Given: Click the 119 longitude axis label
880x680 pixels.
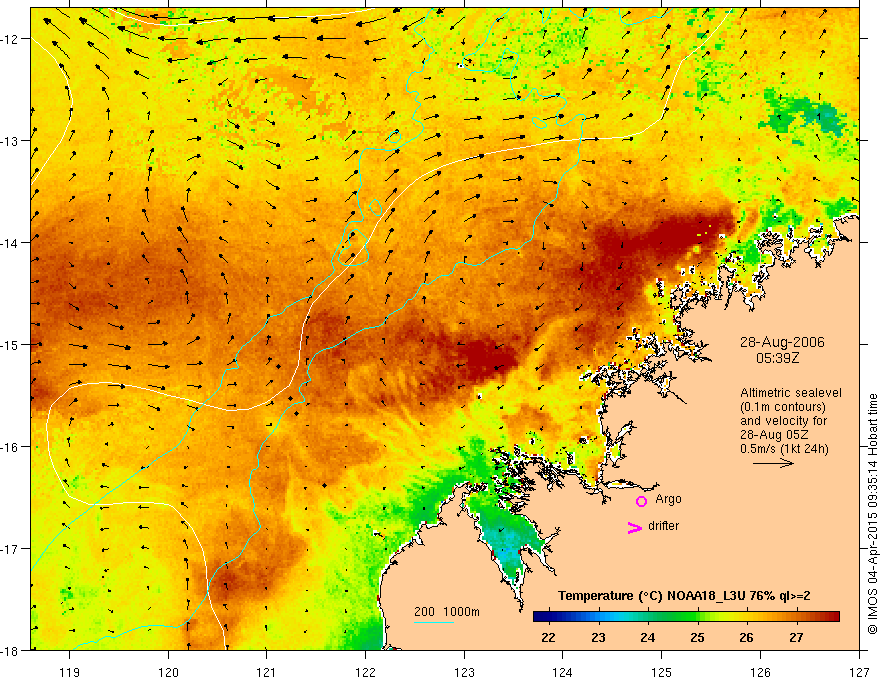Looking at the screenshot, I should point(70,672).
